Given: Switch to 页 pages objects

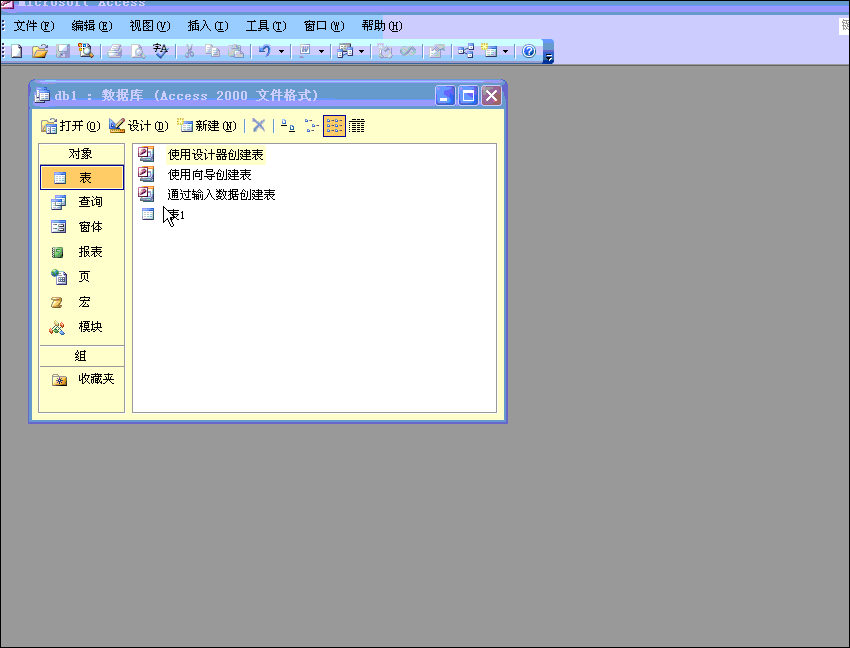Looking at the screenshot, I should 82,277.
